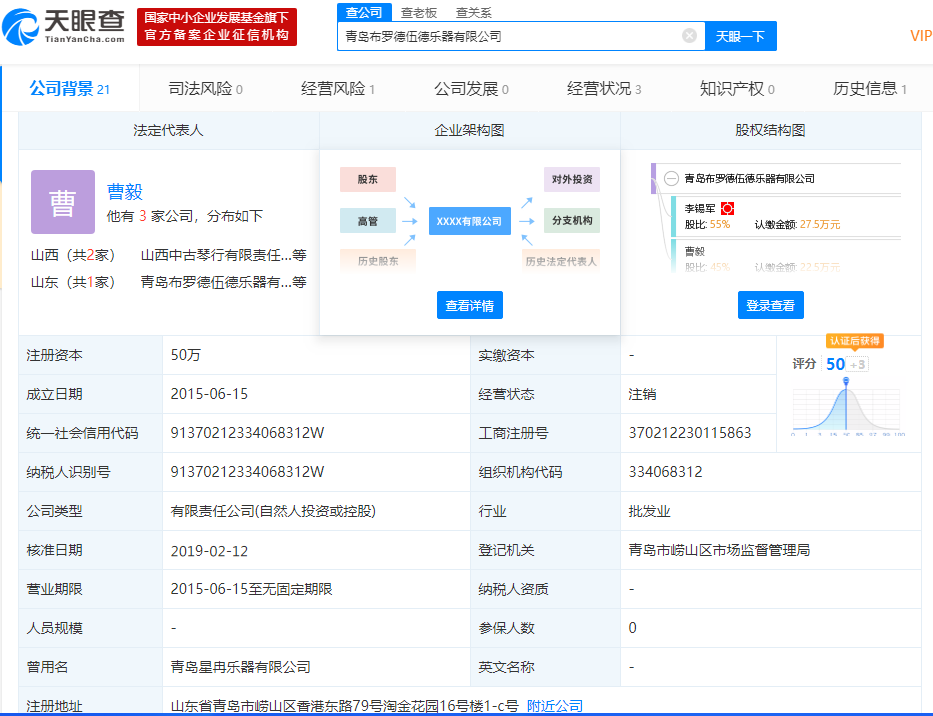Click the organization code 334068312
Image resolution: width=933 pixels, height=716 pixels.
[665, 473]
